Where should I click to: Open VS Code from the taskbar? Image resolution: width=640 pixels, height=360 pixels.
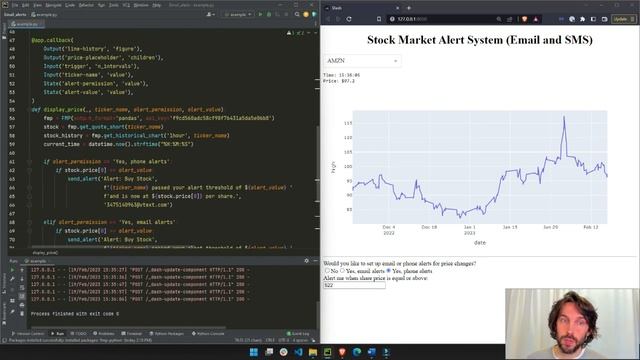pyautogui.click(x=298, y=352)
